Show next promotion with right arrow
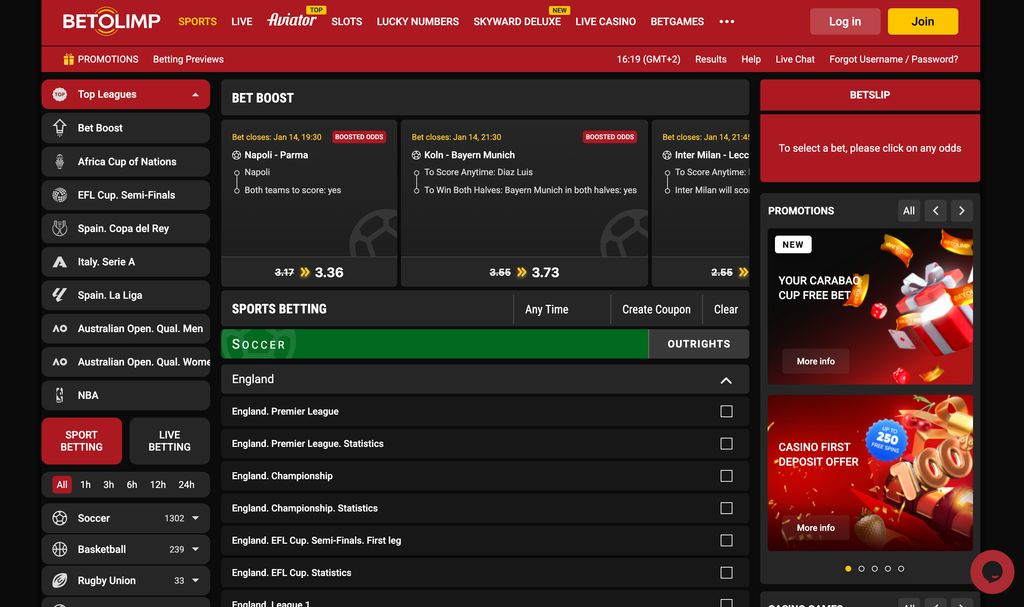Viewport: 1024px width, 607px height. coord(961,210)
